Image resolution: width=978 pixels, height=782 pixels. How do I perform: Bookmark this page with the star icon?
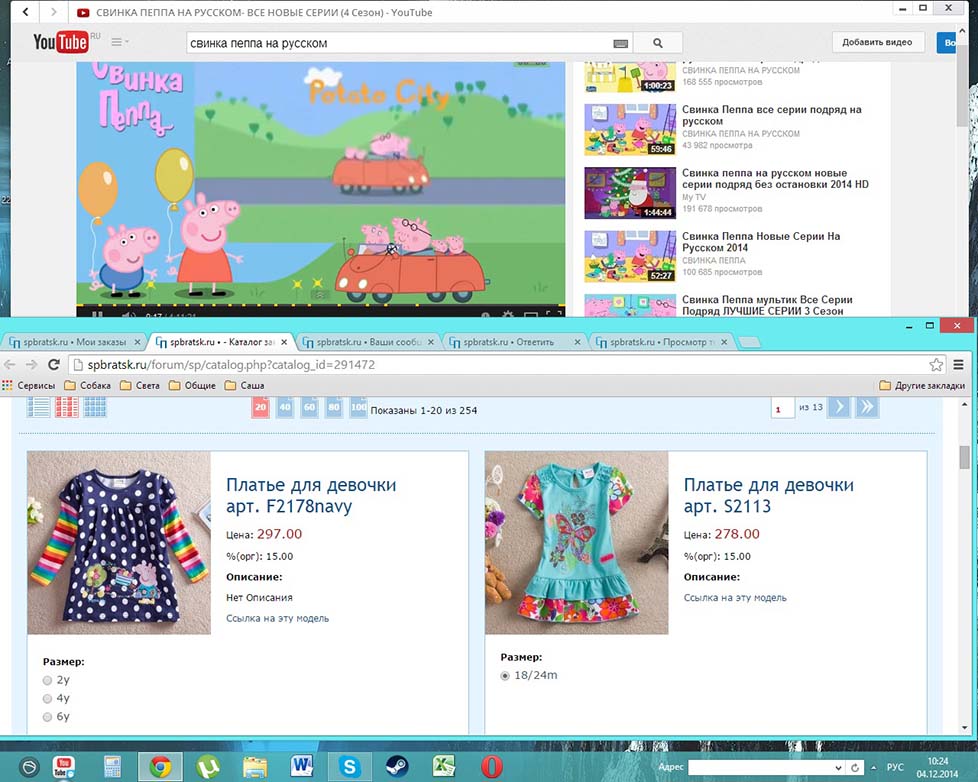click(x=936, y=365)
